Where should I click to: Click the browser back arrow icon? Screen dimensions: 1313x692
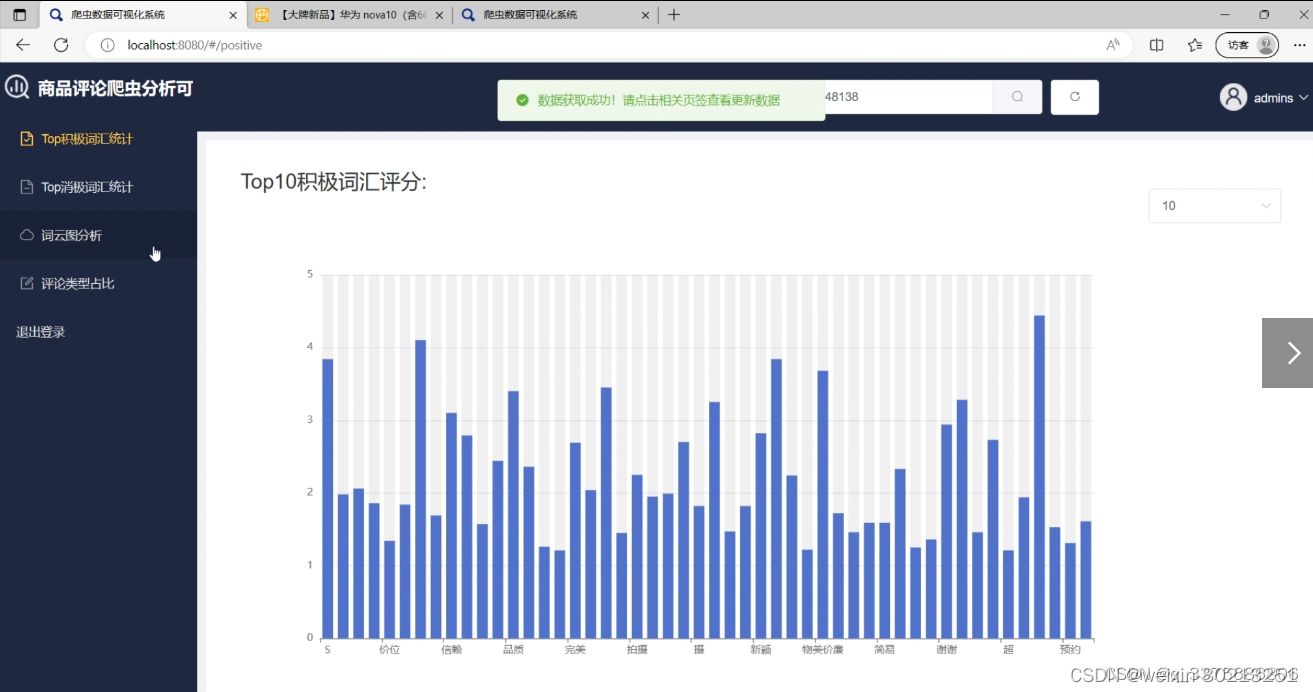(x=22, y=44)
